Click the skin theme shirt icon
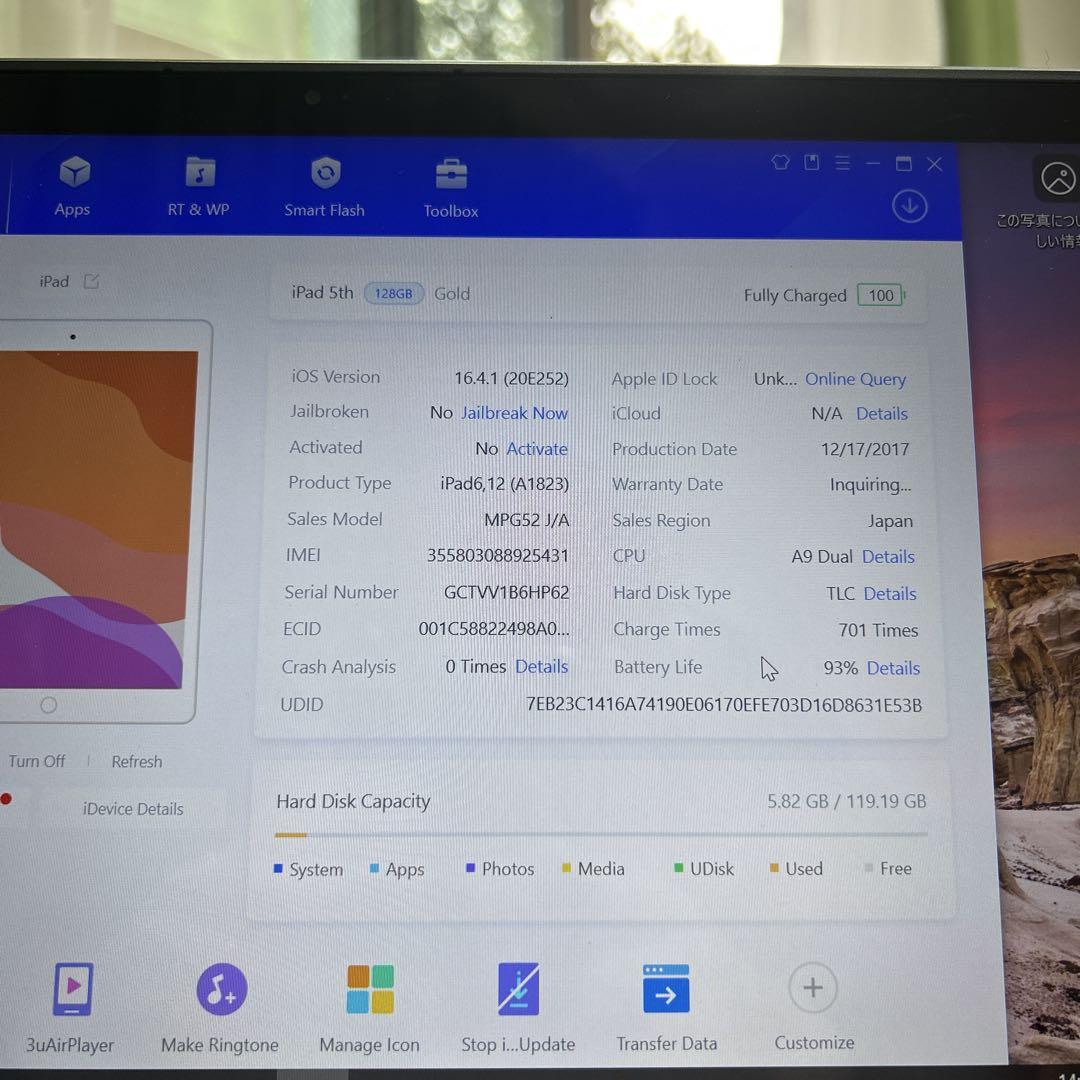The width and height of the screenshot is (1080, 1080). [x=780, y=163]
